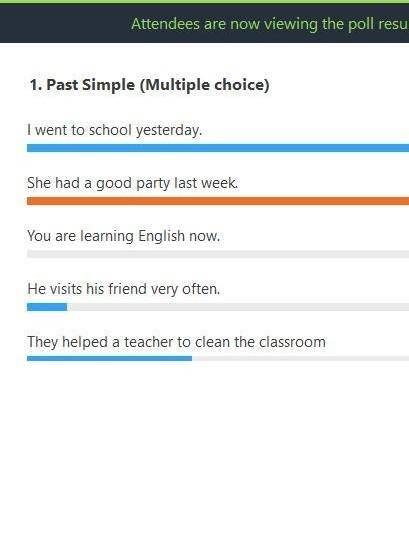
Task: Click gray unfilled part of "They helped" bar
Action: [300, 358]
